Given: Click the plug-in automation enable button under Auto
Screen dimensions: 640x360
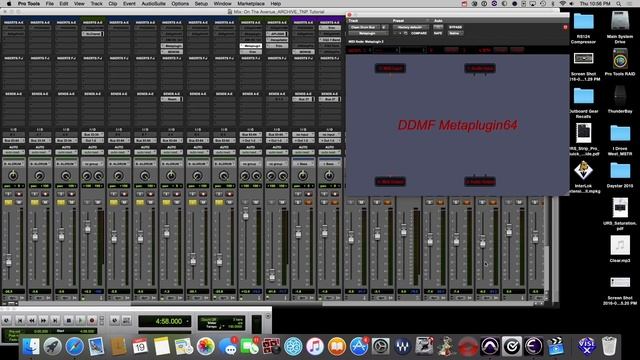Looking at the screenshot, I should click(438, 27).
